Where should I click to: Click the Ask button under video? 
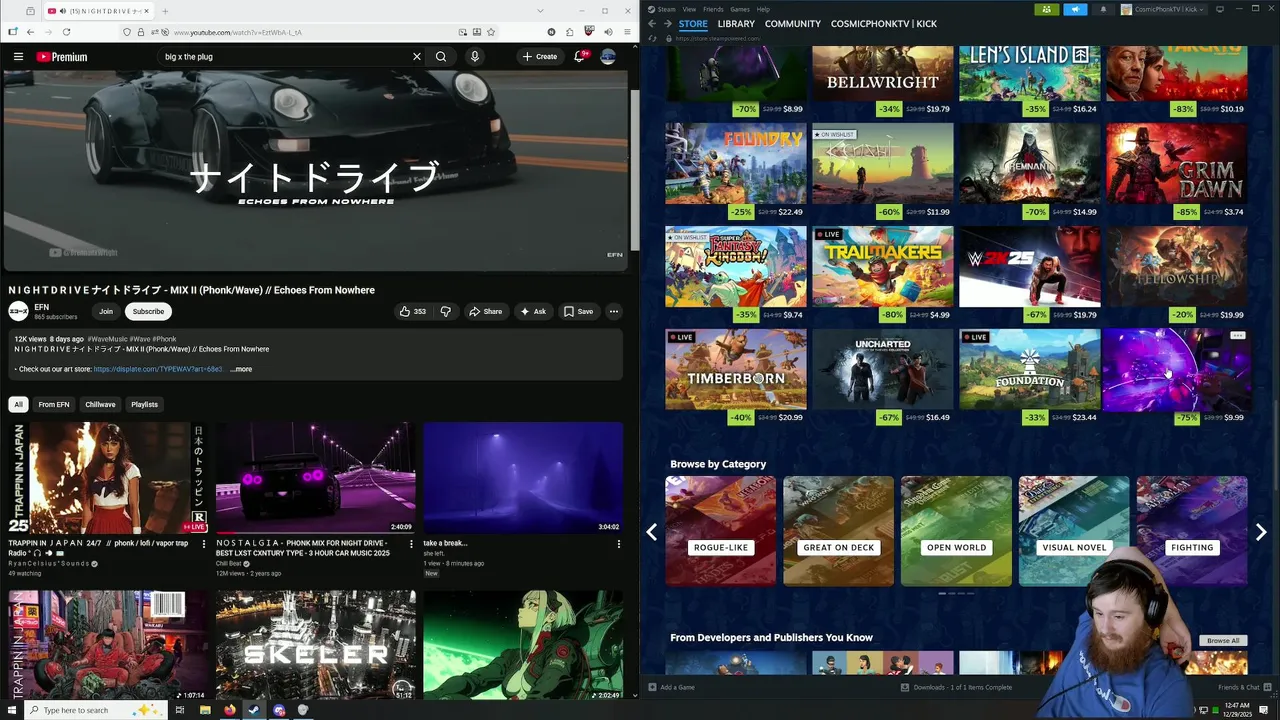(x=533, y=311)
